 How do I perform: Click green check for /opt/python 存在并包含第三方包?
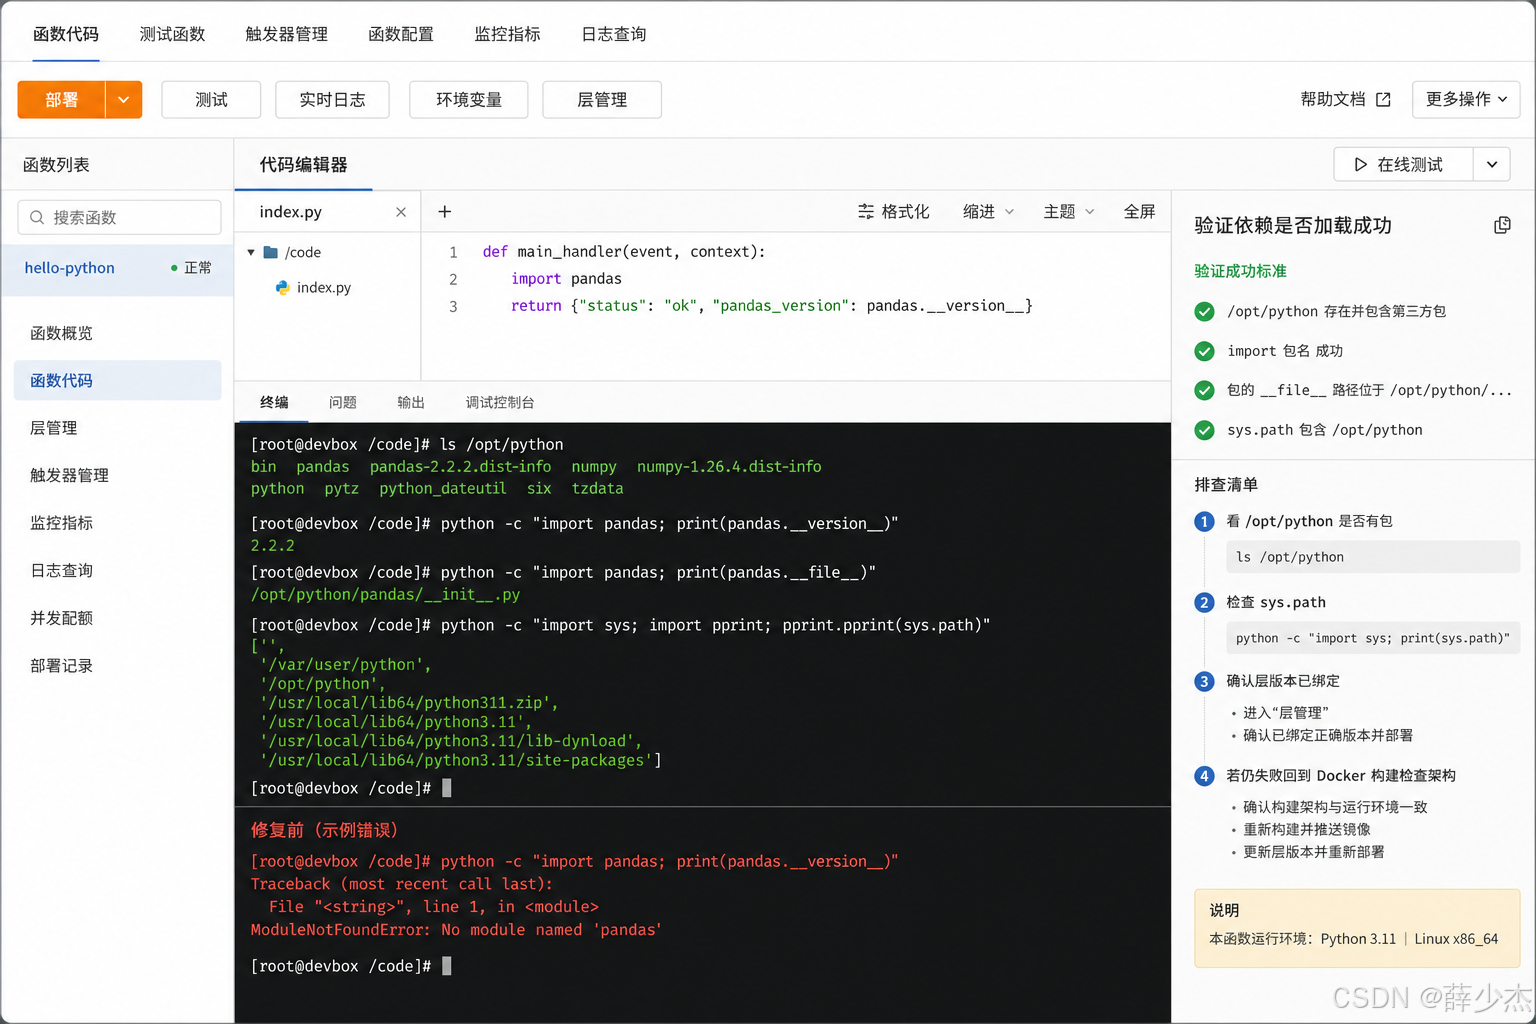[x=1205, y=311]
